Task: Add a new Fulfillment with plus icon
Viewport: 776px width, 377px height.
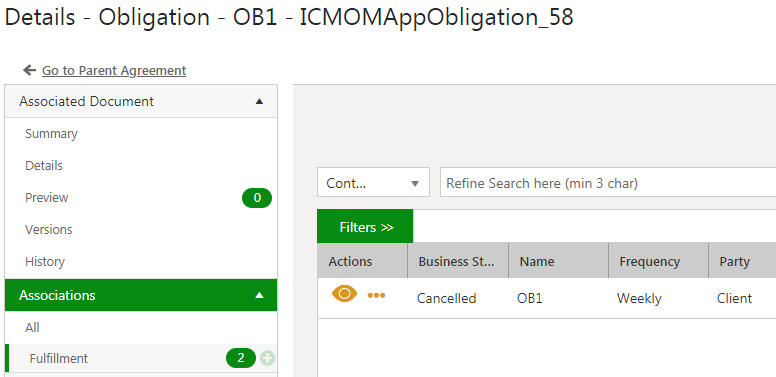Action: tap(268, 358)
